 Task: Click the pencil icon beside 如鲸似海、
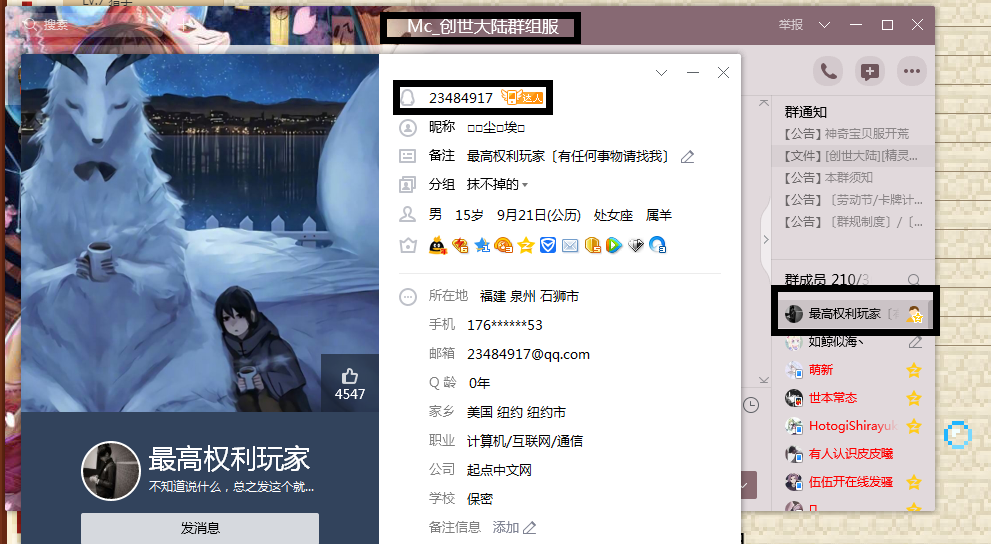coord(915,342)
